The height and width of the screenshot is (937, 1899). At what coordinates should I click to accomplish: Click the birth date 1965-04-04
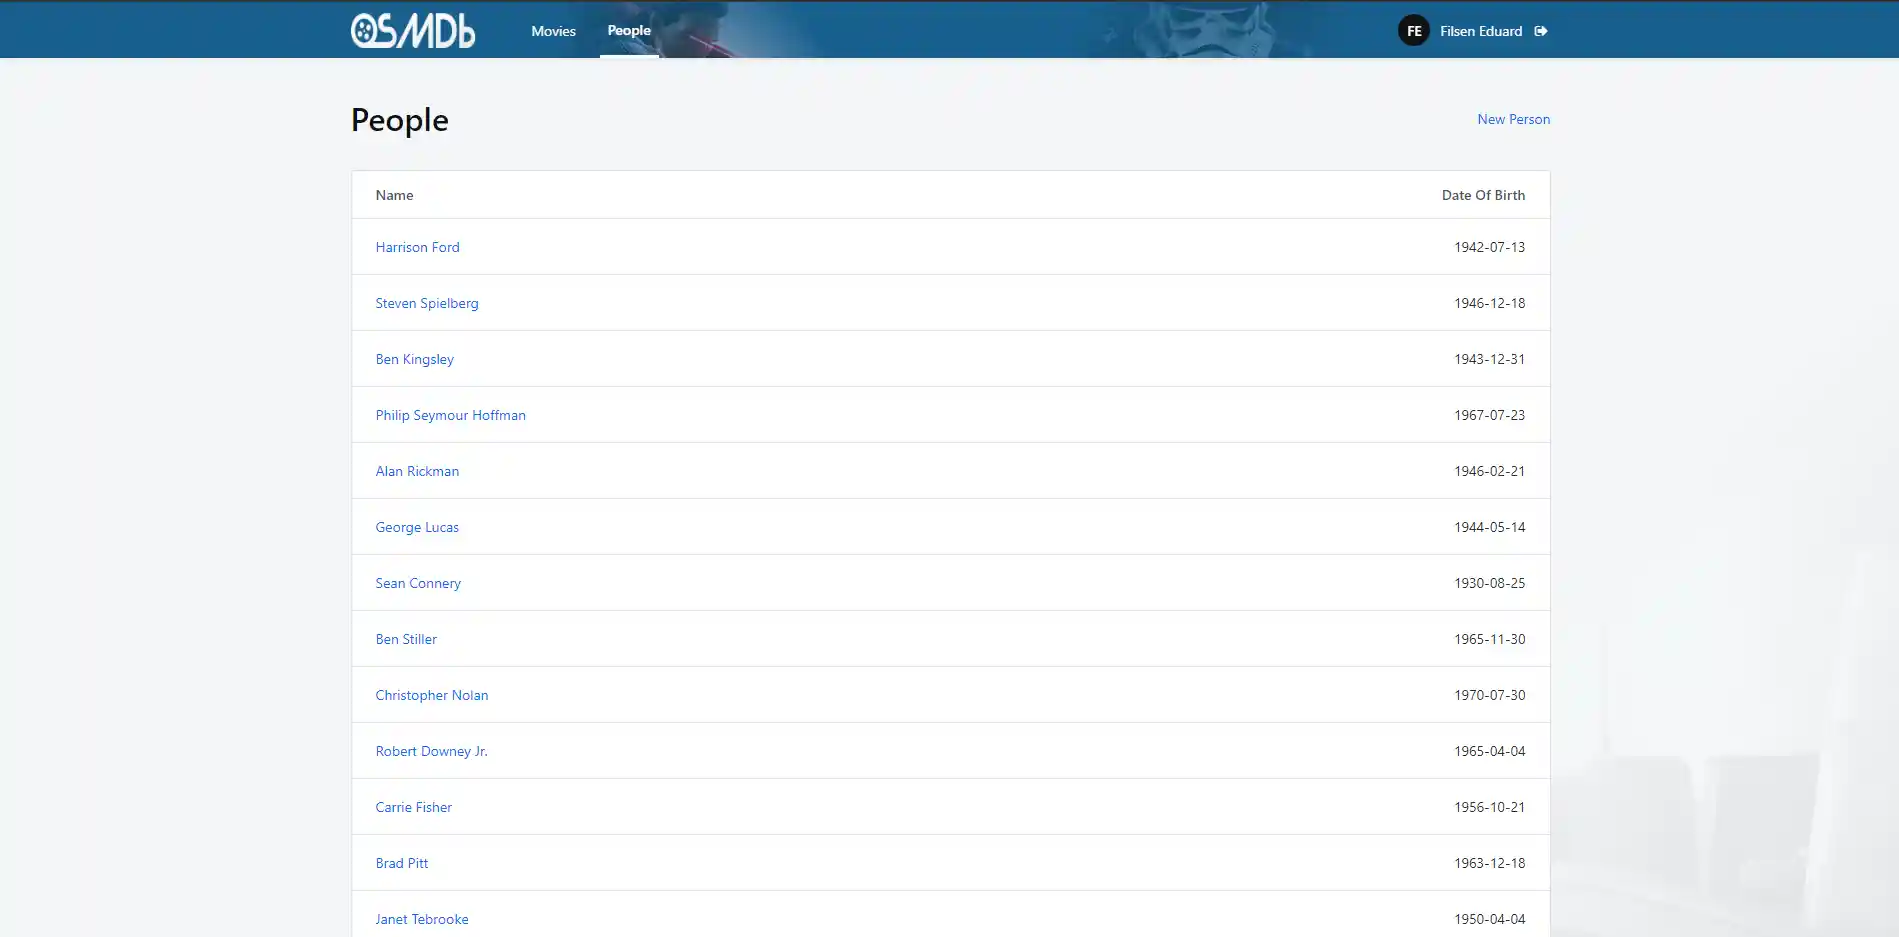click(1489, 751)
